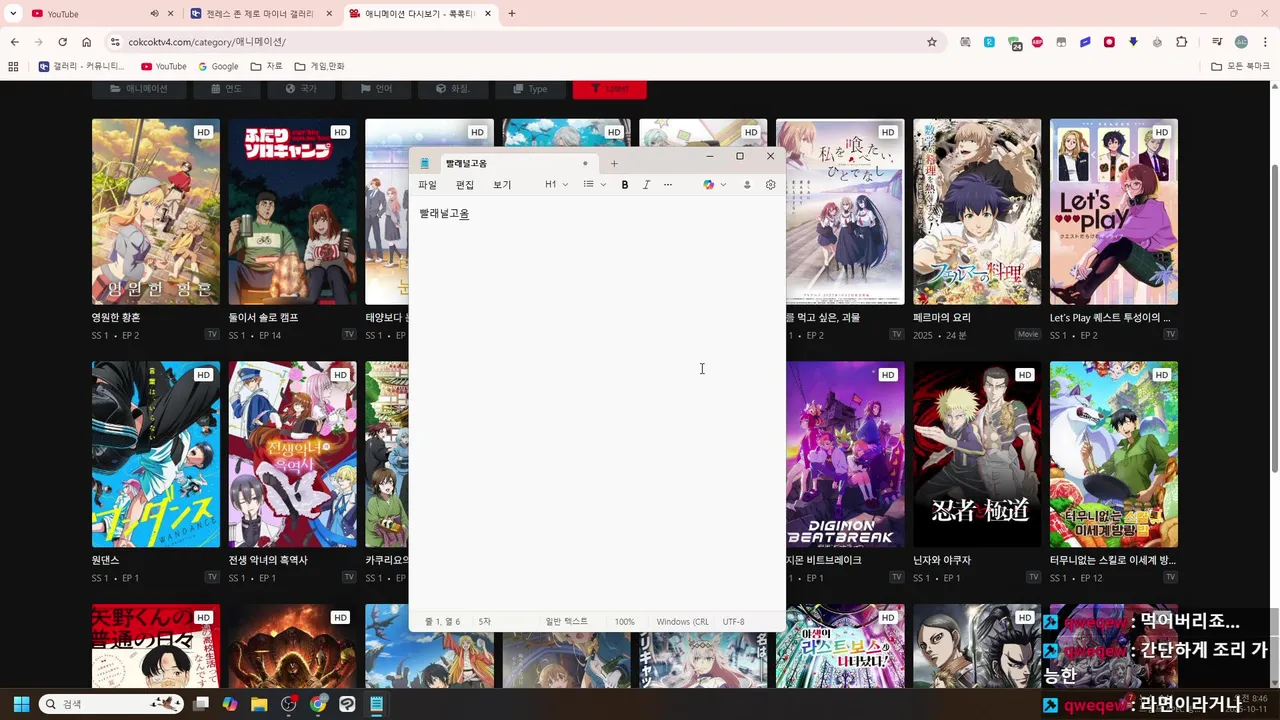Open the Chrome three-dot menu
1280x720 pixels.
[x=1266, y=42]
